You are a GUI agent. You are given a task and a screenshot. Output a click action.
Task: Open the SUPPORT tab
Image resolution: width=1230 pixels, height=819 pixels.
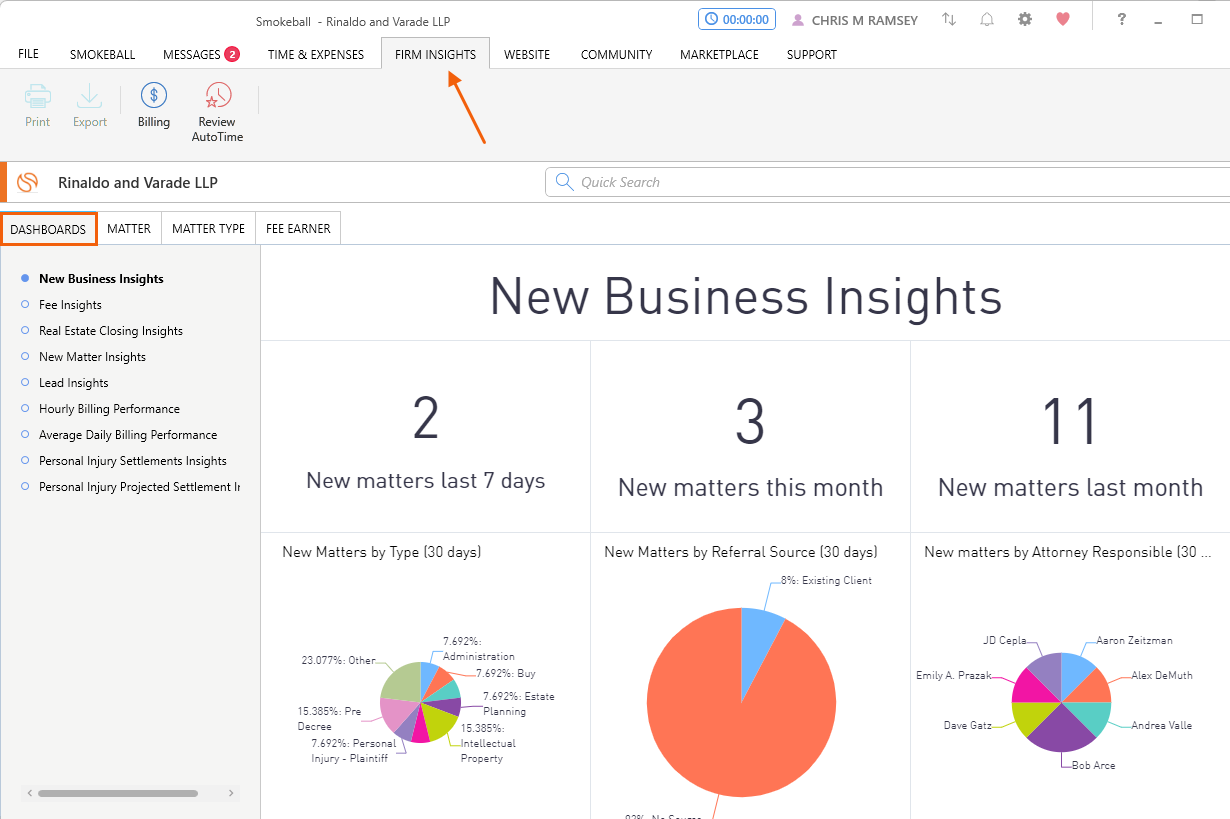click(812, 54)
